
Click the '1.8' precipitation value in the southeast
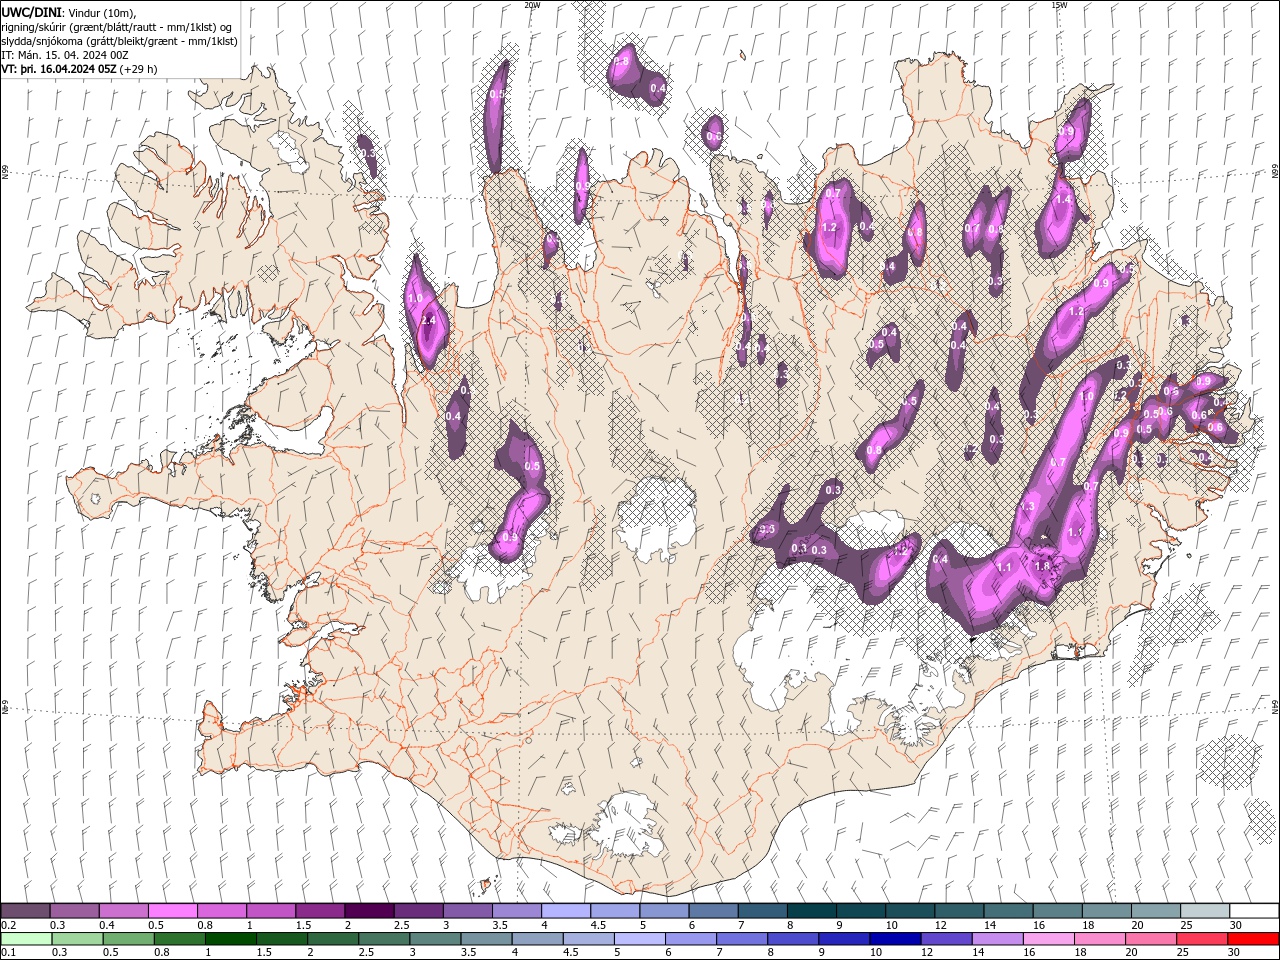click(x=1042, y=566)
